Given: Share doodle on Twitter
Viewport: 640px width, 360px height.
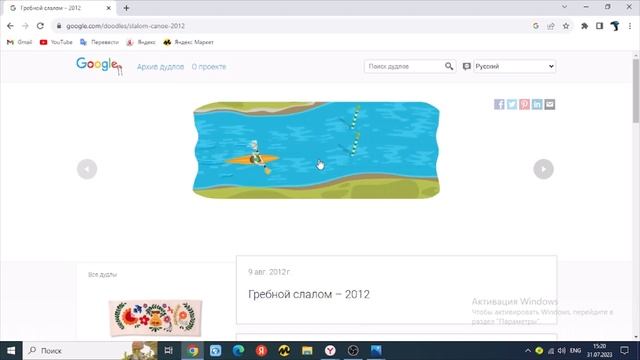Looking at the screenshot, I should point(512,104).
